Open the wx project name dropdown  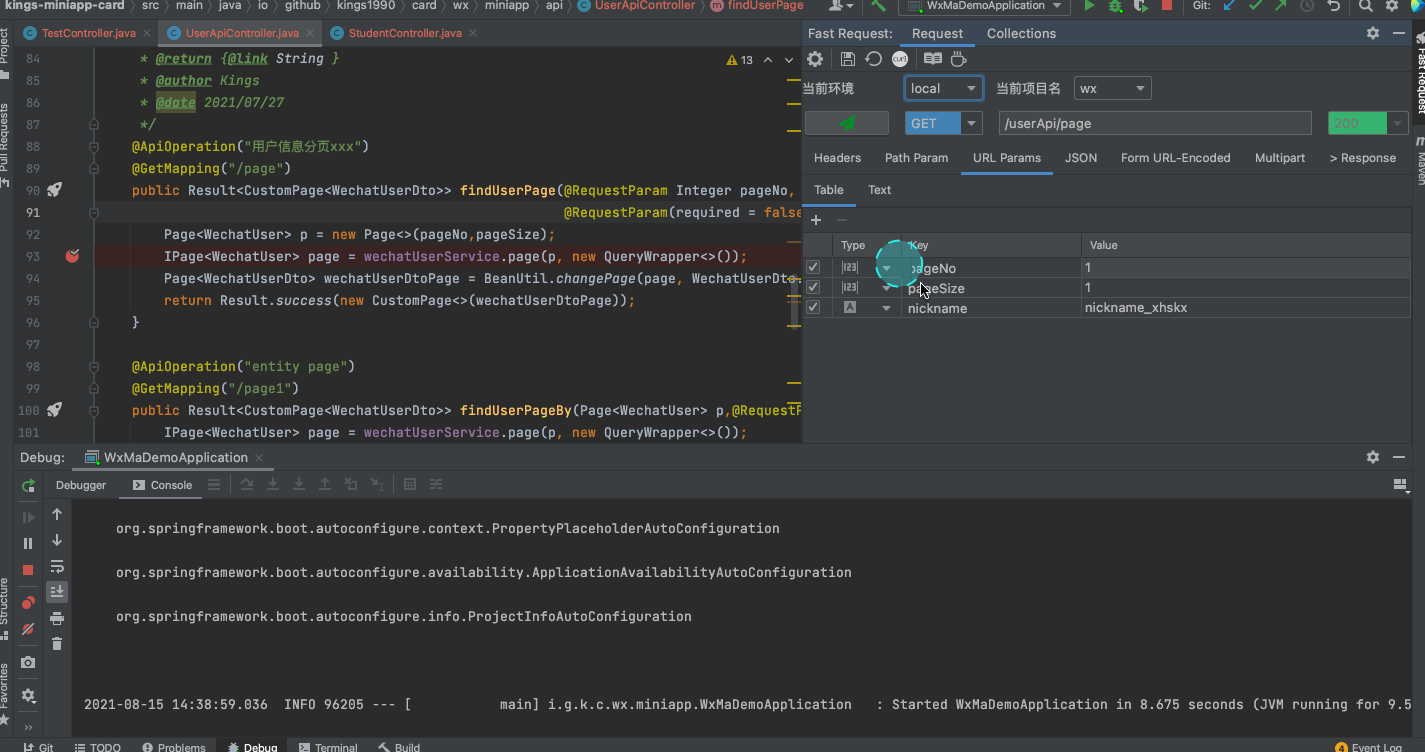point(1112,89)
